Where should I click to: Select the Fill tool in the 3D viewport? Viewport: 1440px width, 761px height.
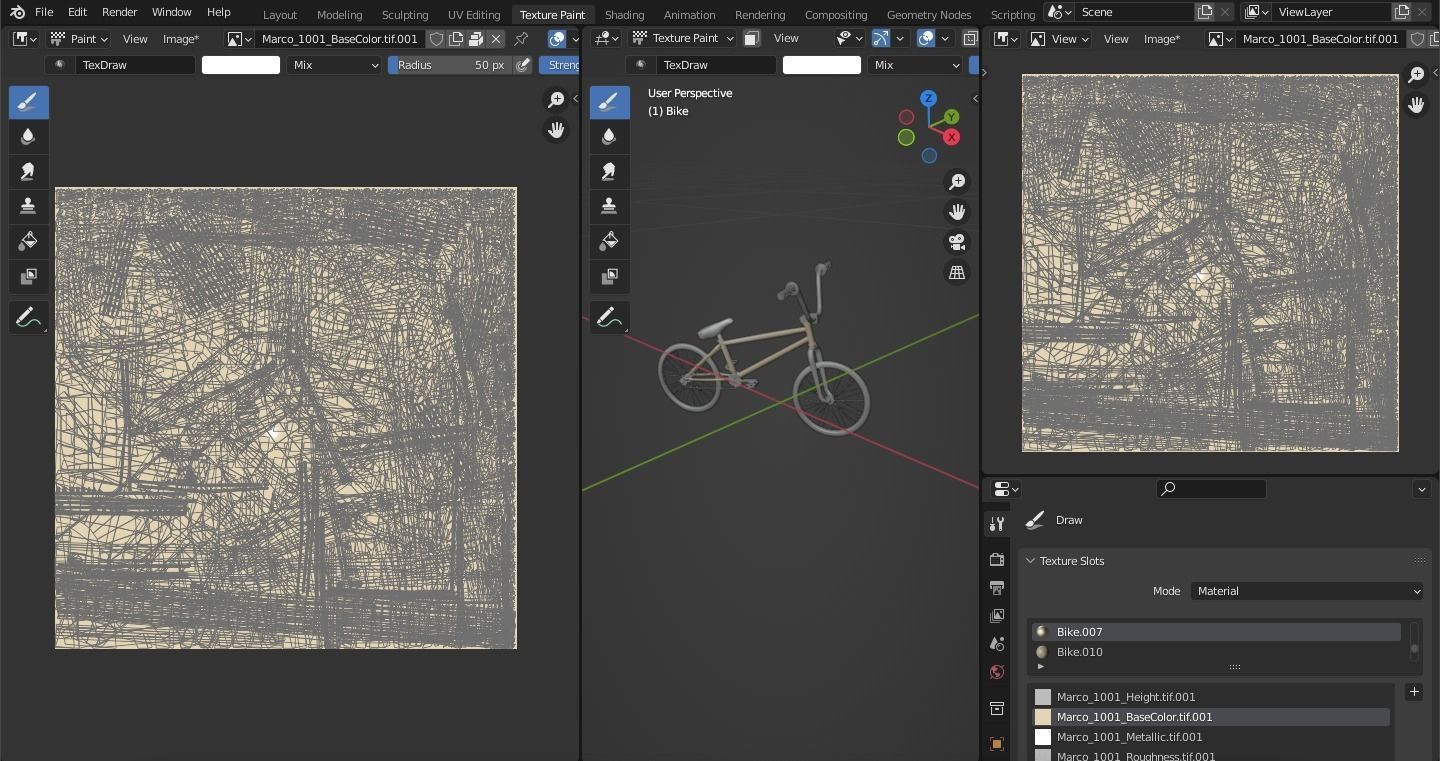tap(609, 241)
